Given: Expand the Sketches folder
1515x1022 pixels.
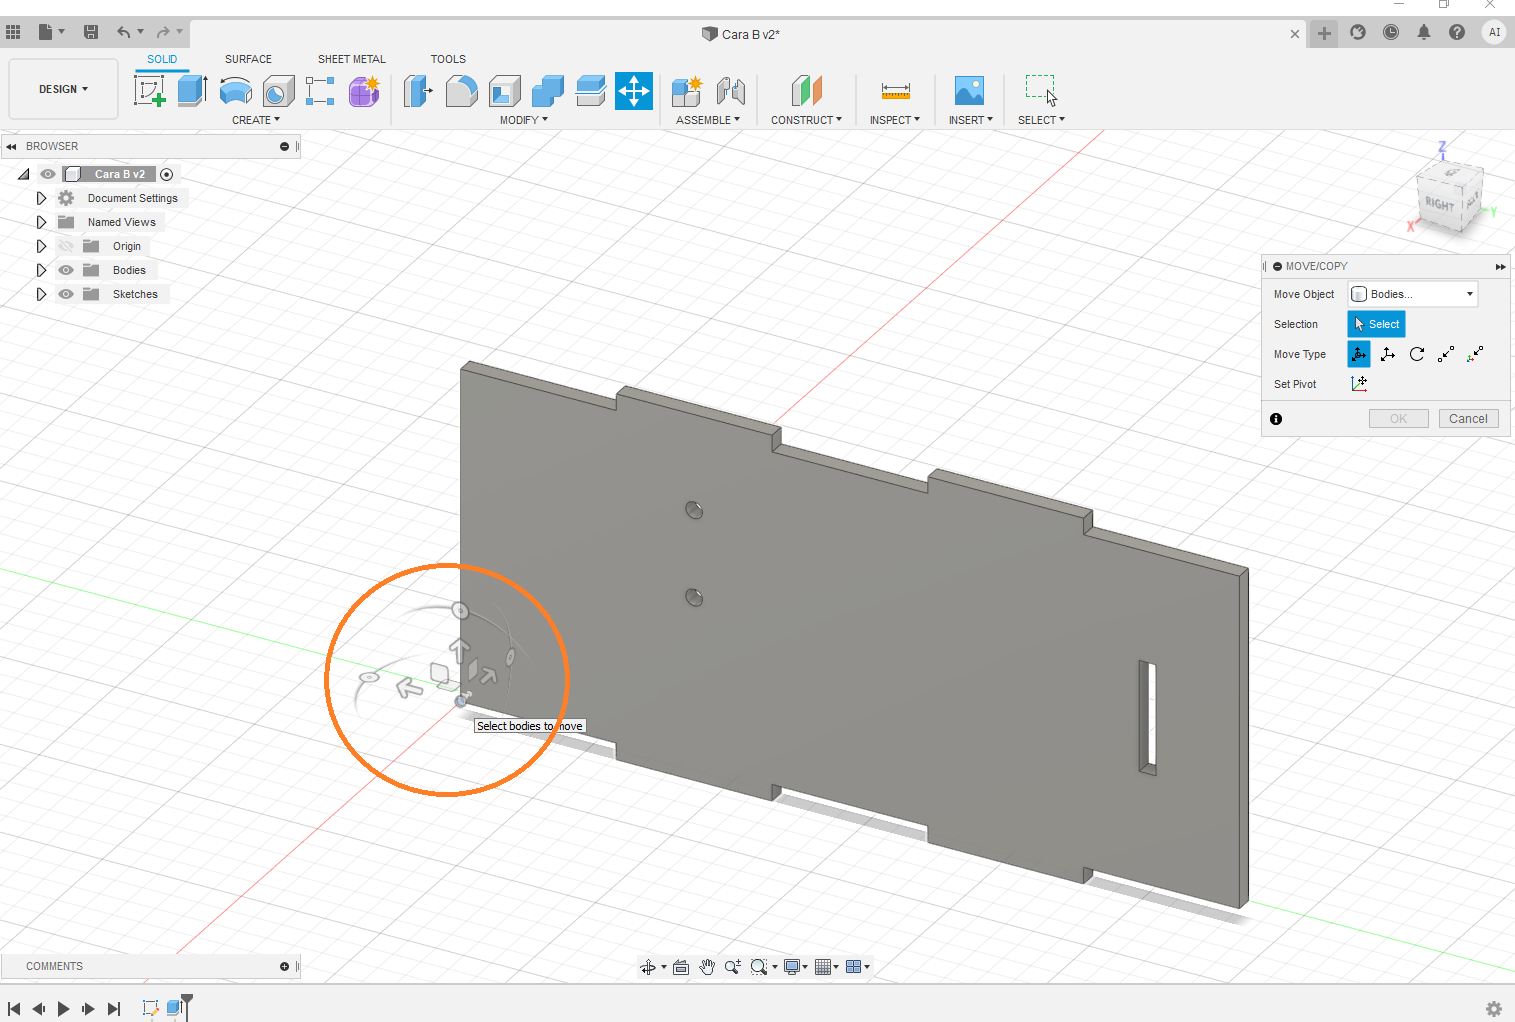Looking at the screenshot, I should (x=41, y=294).
